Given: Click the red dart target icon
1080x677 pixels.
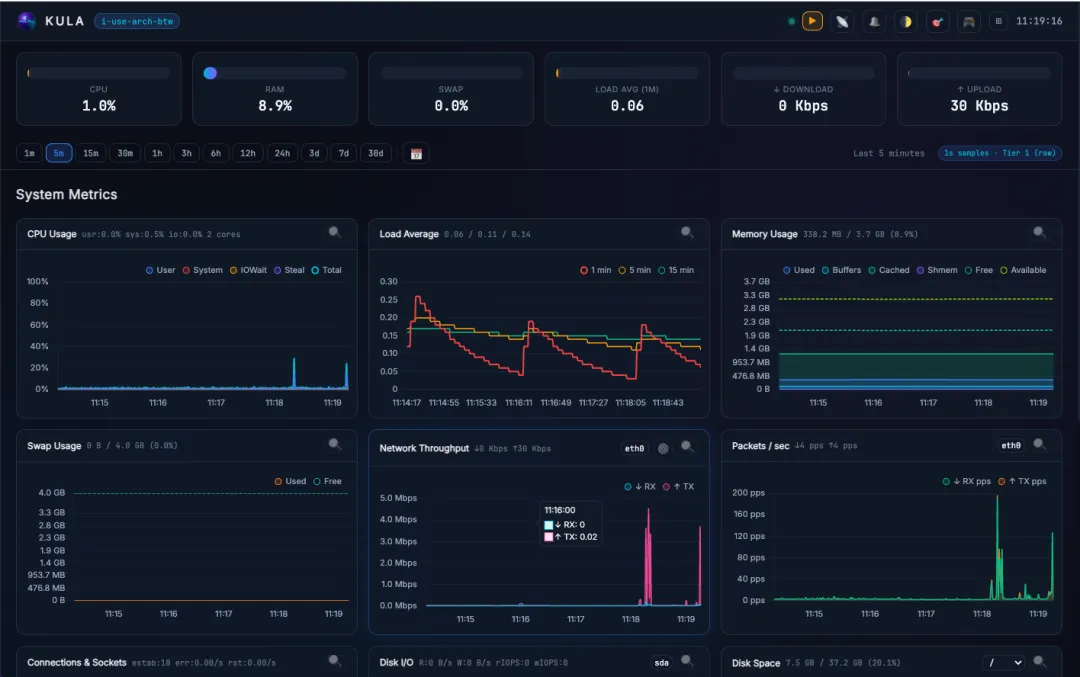Looking at the screenshot, I should 937,21.
